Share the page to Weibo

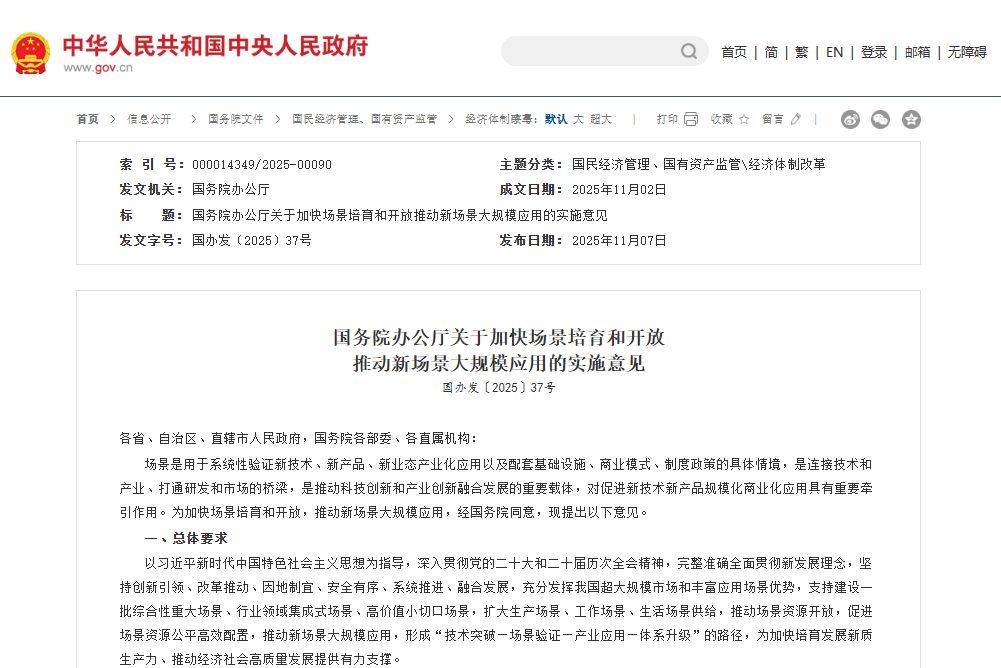[x=850, y=120]
